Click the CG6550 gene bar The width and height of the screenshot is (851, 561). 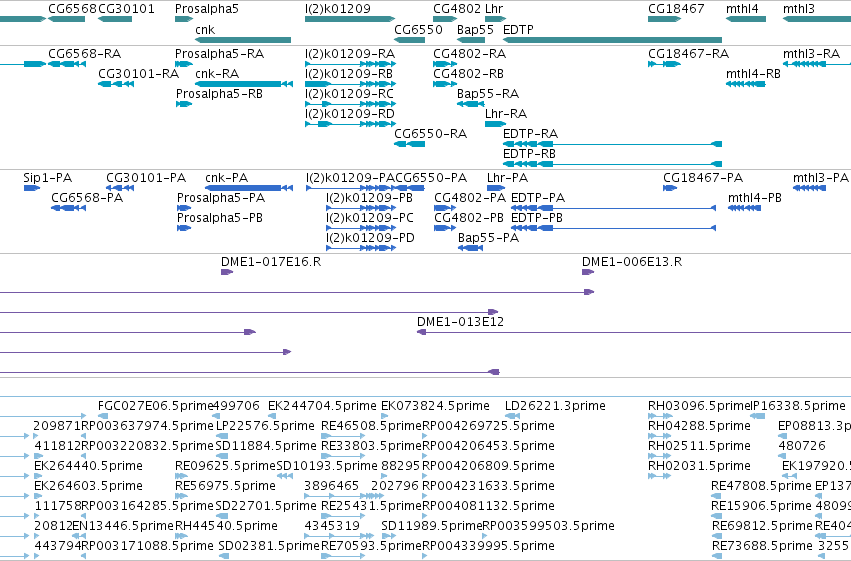[x=410, y=40]
